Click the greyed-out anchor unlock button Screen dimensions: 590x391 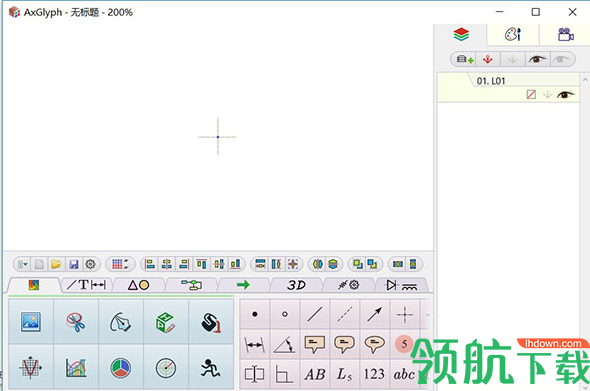point(512,59)
